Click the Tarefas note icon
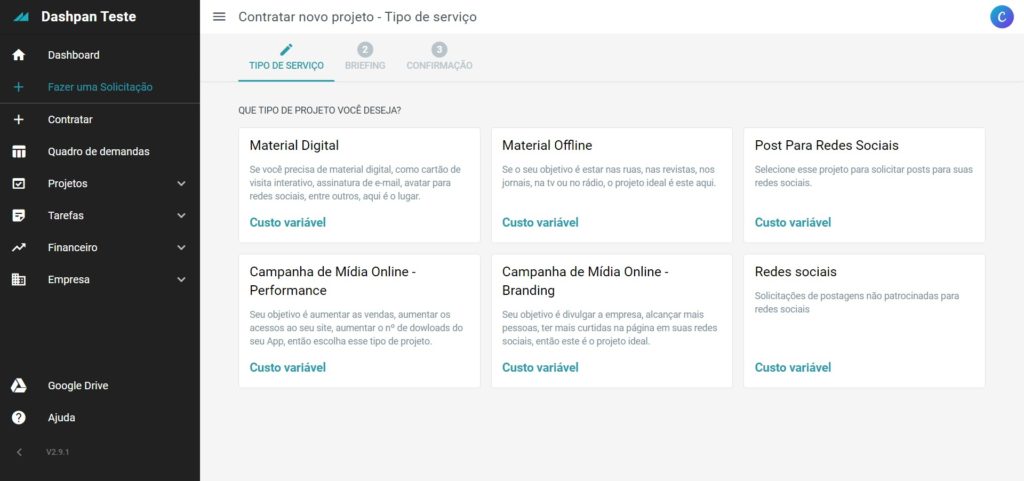 19,215
